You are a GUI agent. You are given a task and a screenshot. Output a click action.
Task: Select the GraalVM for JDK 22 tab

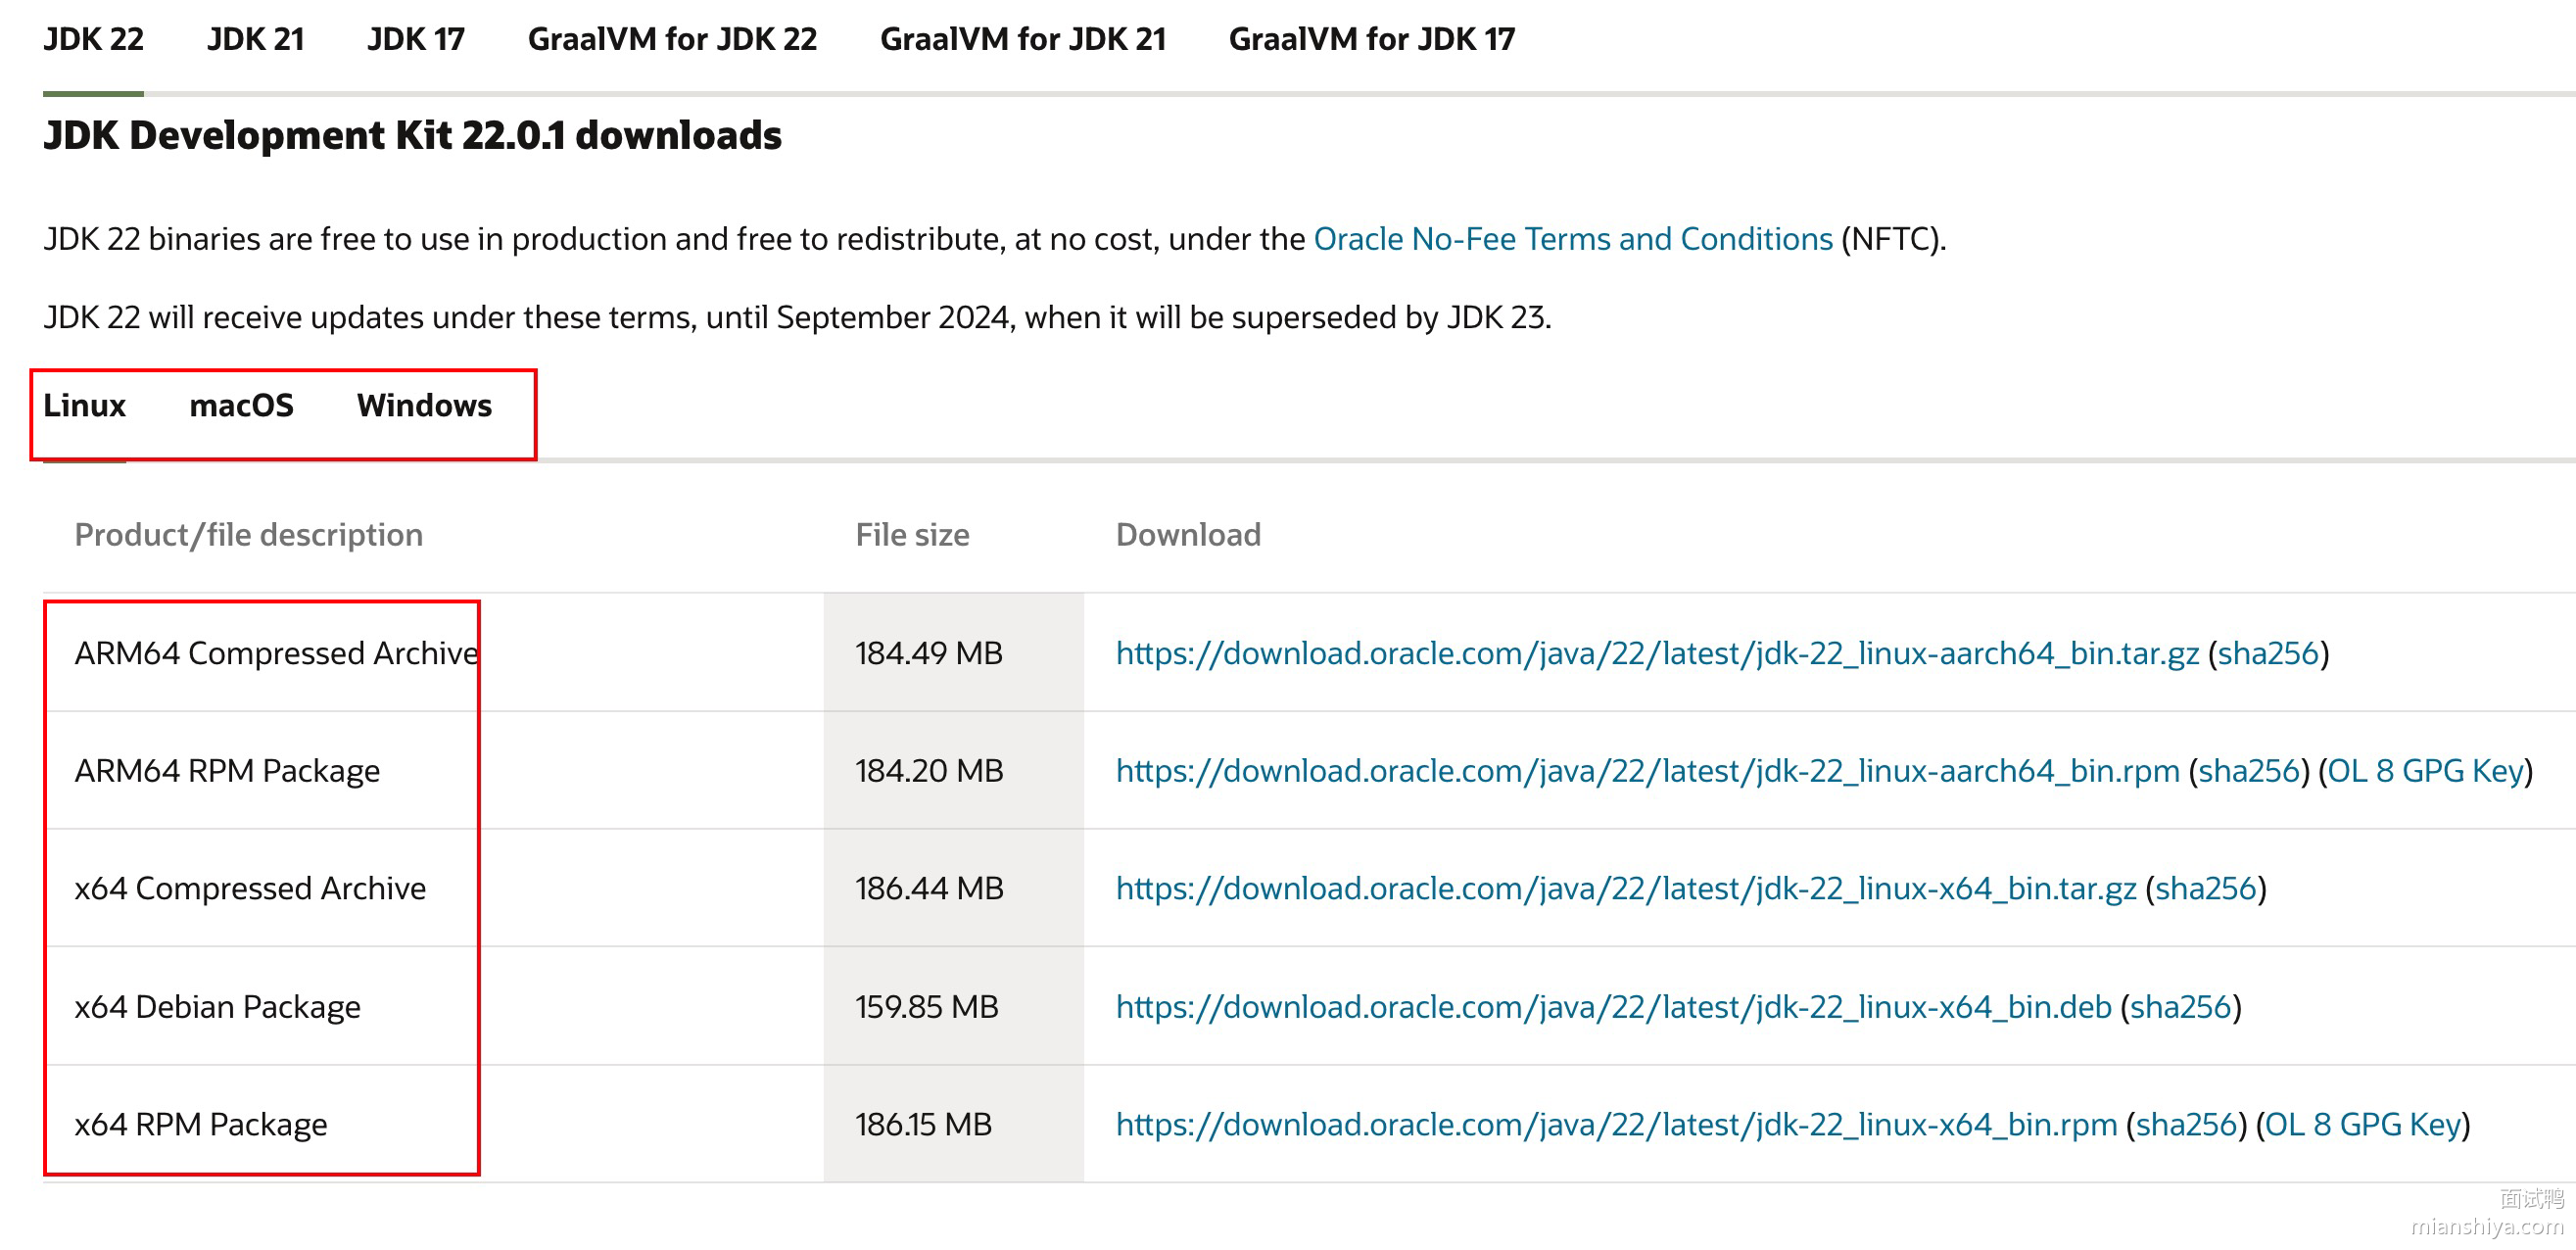(672, 39)
